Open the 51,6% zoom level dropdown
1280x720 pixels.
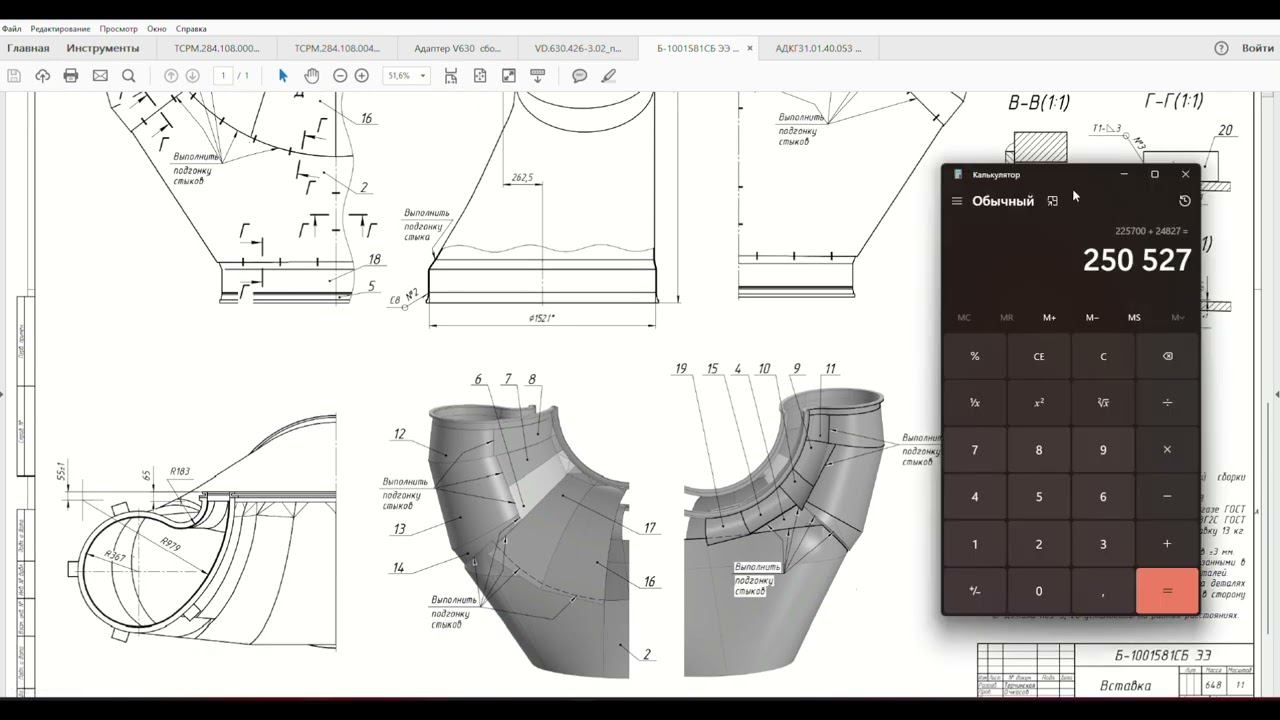407,76
